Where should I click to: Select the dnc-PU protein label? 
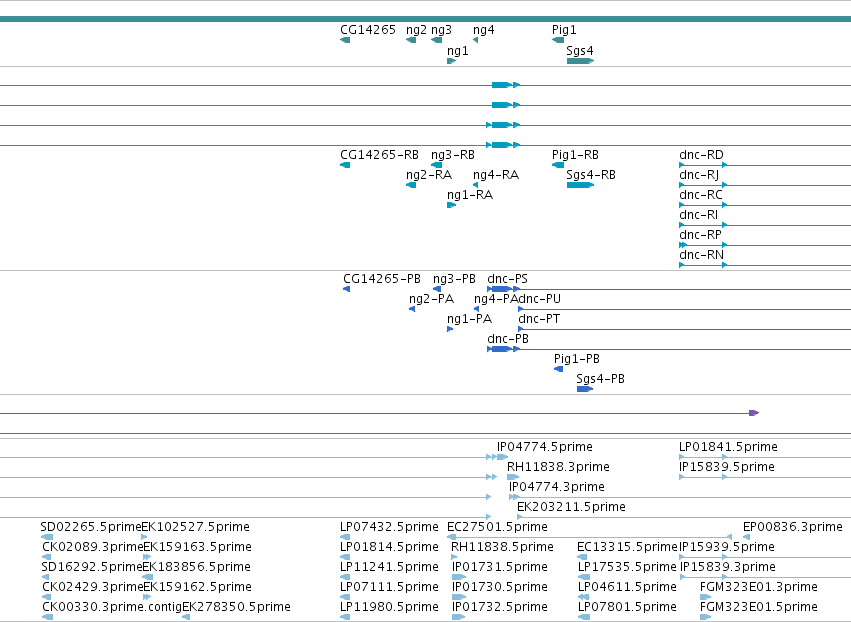[539, 299]
